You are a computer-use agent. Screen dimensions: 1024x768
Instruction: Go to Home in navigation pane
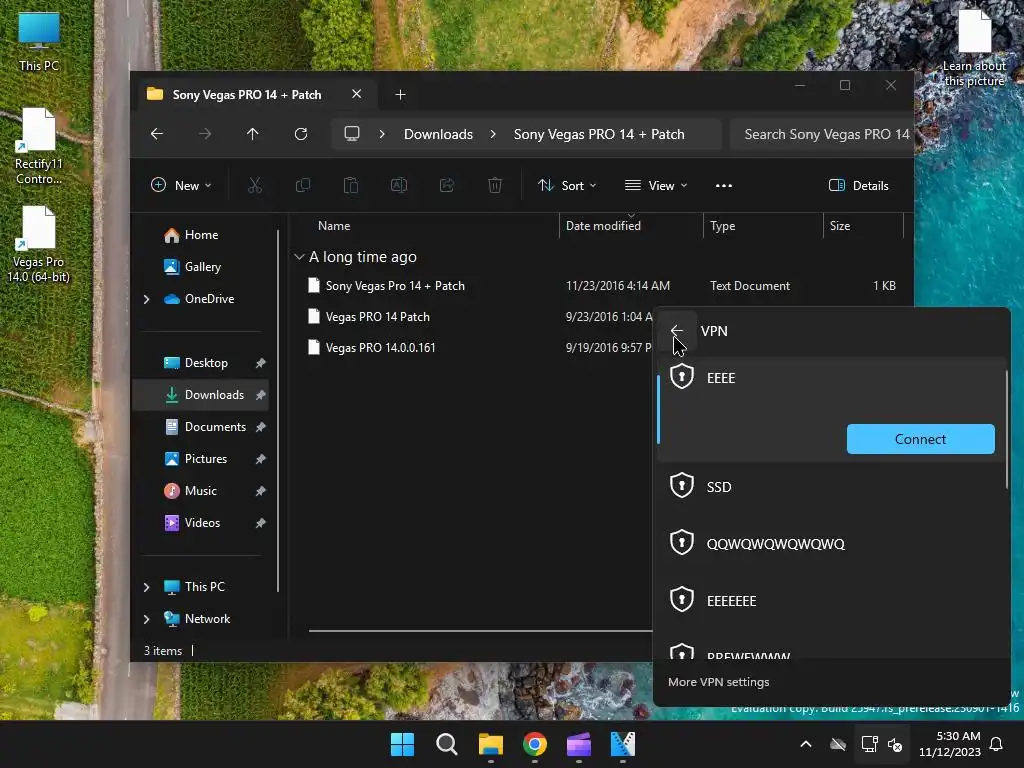(201, 235)
